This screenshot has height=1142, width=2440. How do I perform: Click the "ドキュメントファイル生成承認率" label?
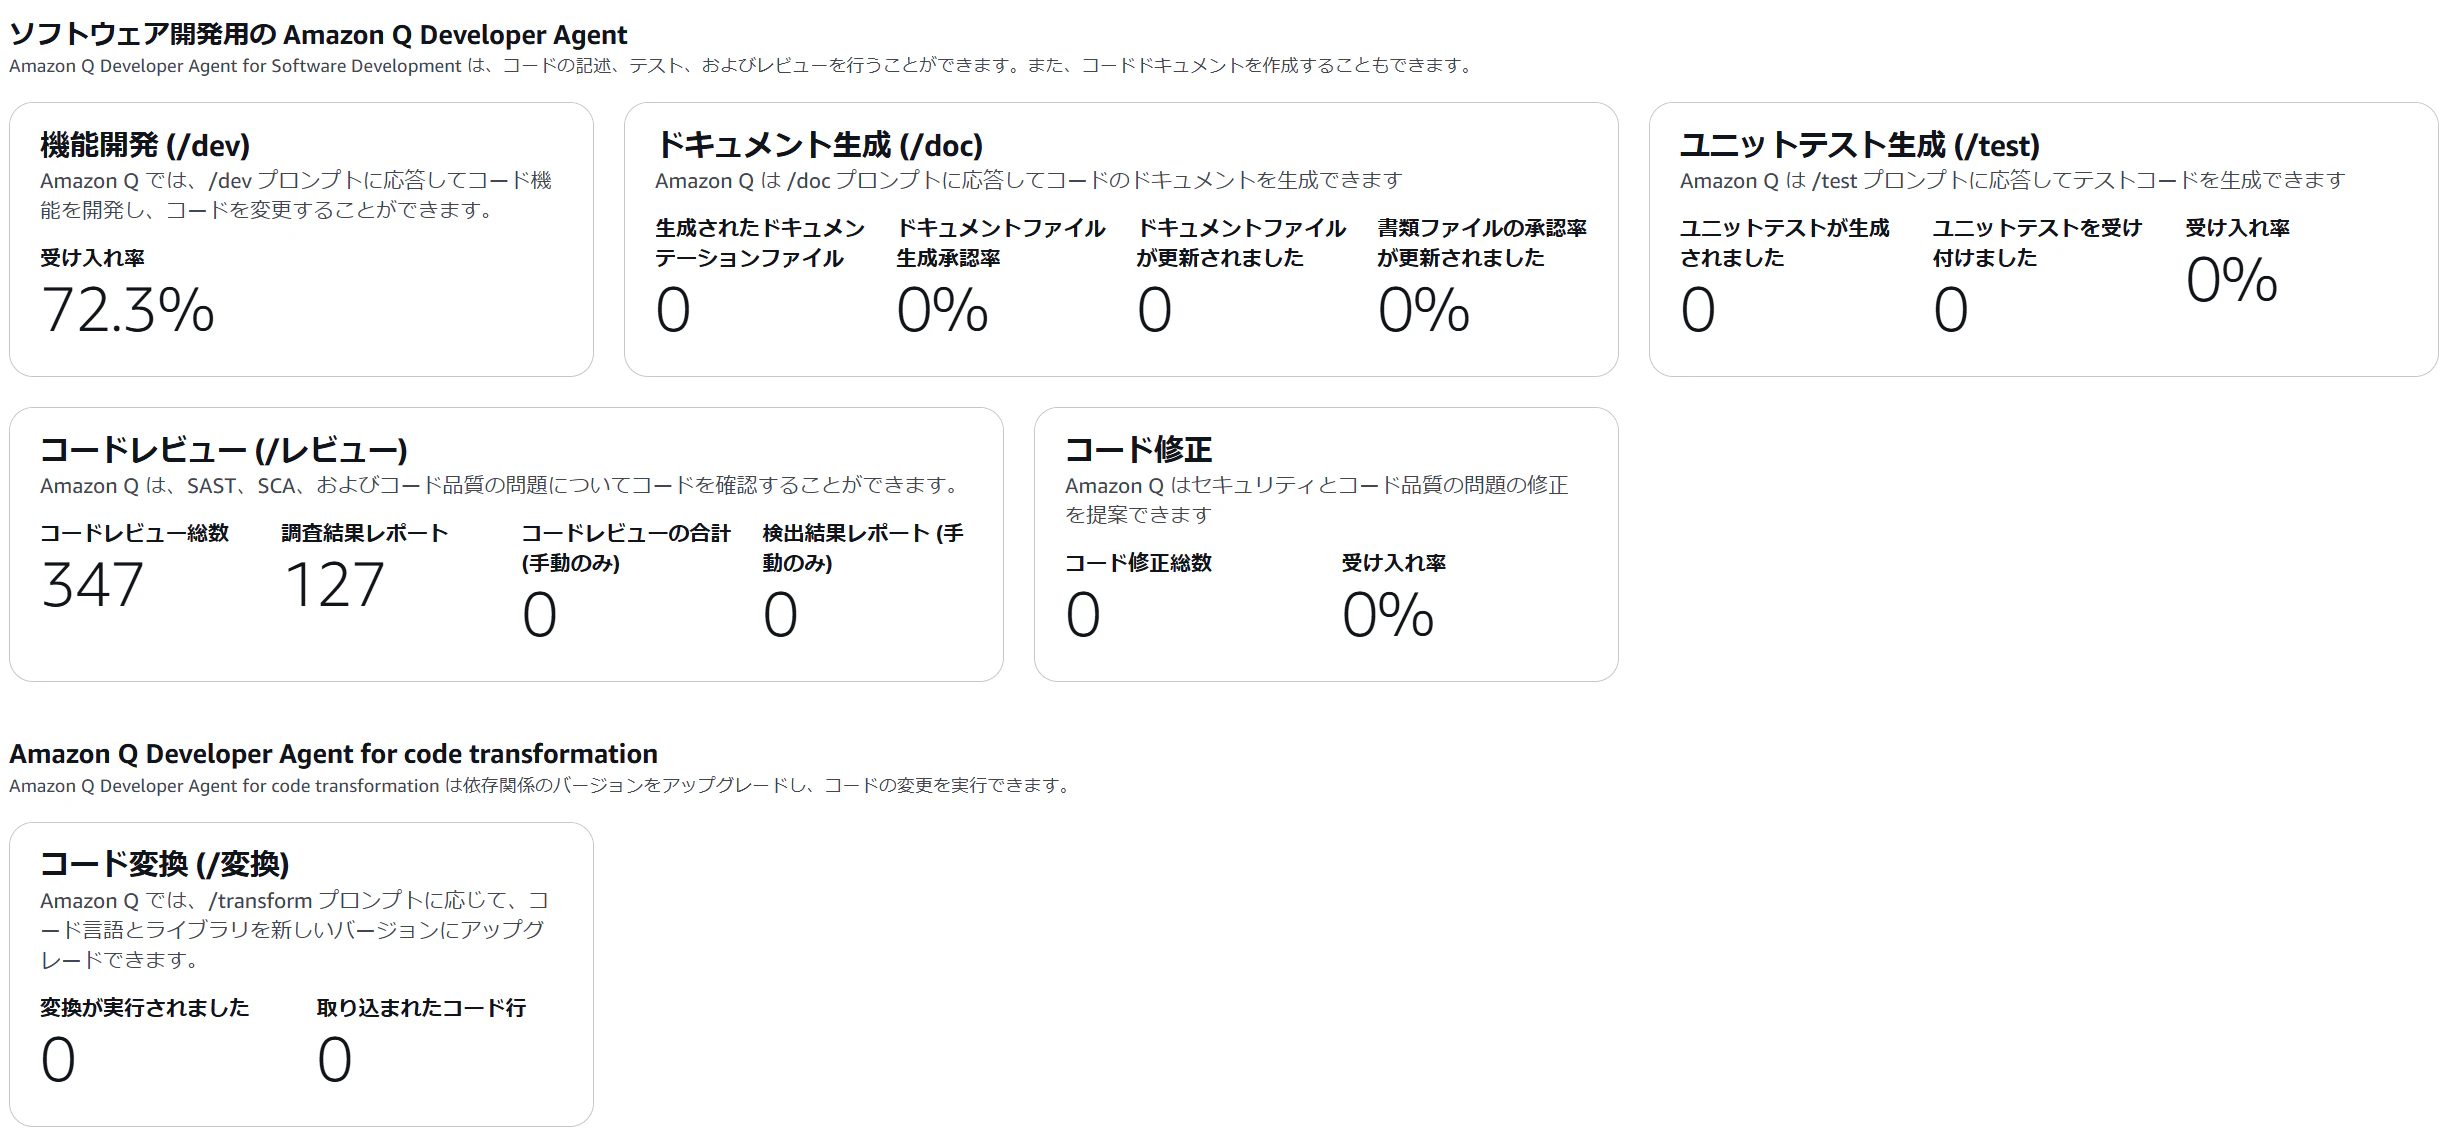point(1001,243)
